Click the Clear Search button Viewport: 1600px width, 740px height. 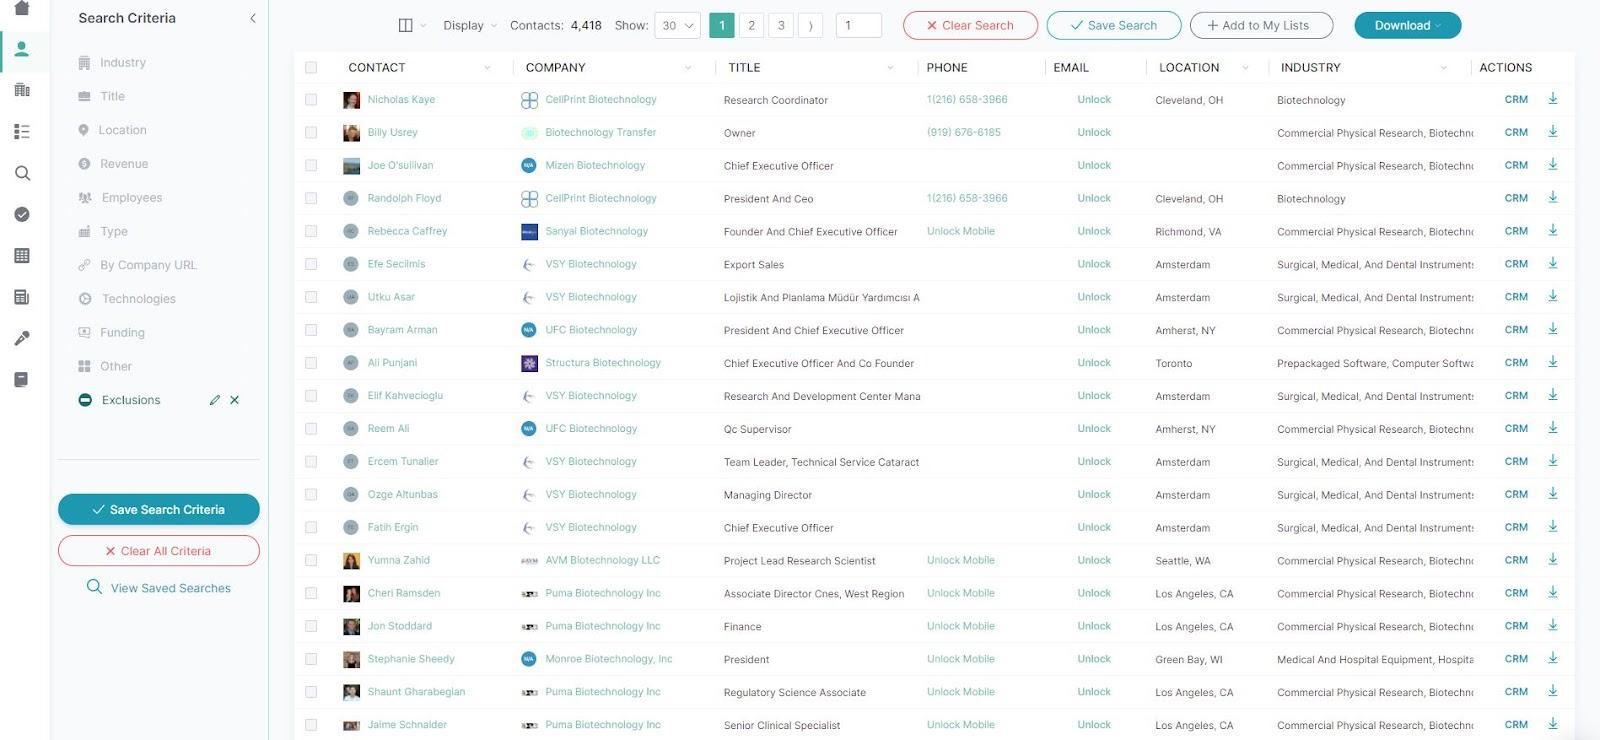point(970,25)
